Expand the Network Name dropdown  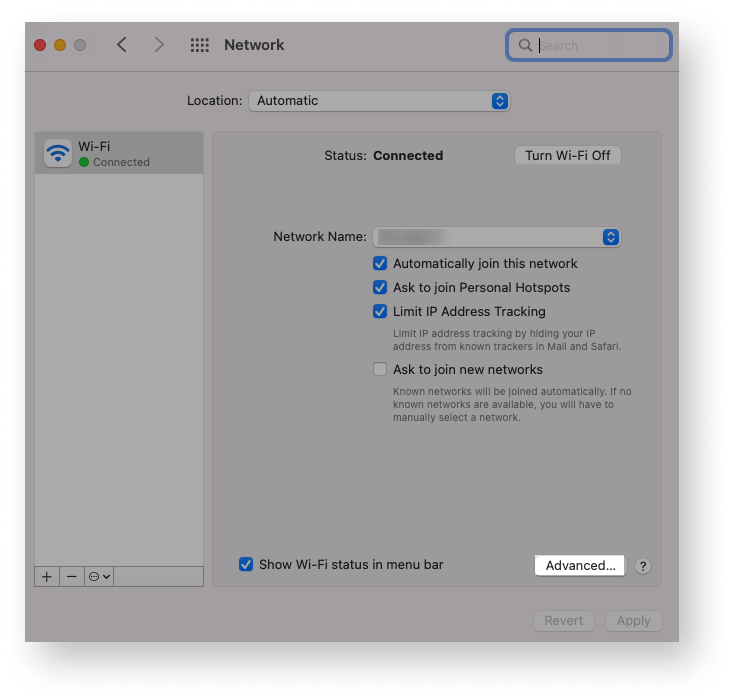(497, 237)
